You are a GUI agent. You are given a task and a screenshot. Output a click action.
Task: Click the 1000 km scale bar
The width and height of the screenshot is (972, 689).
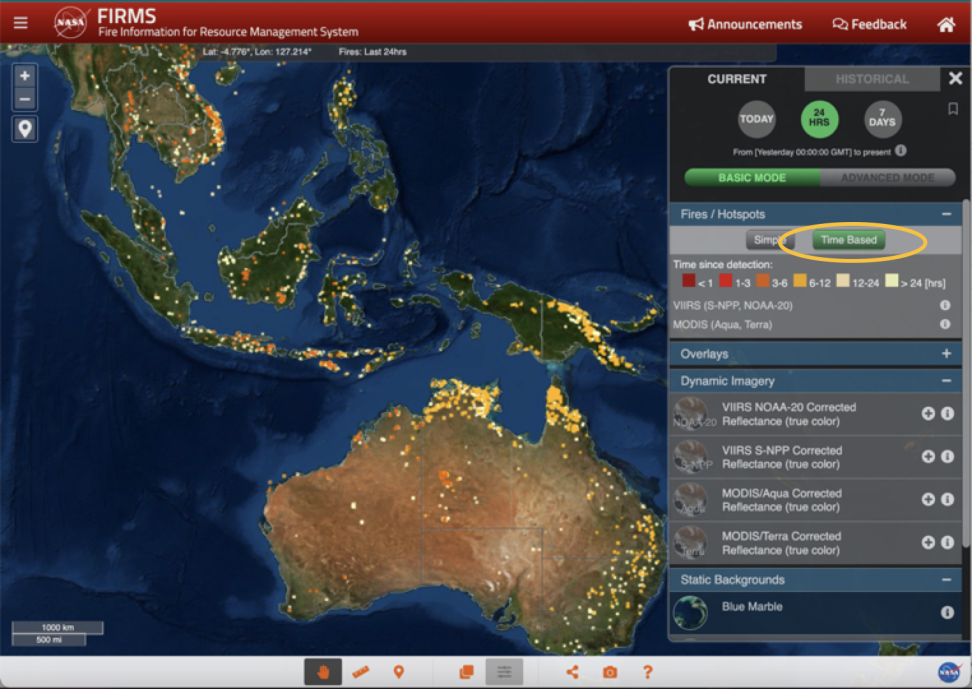[x=58, y=628]
